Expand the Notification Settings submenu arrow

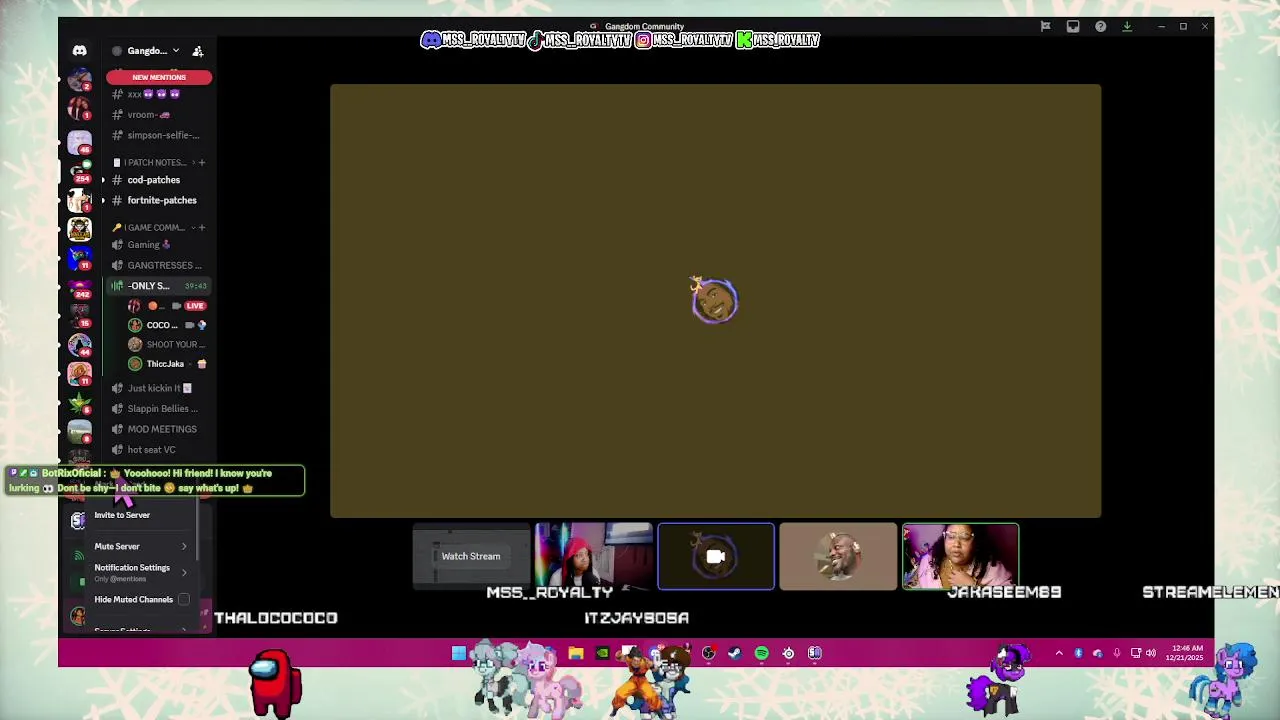point(184,572)
